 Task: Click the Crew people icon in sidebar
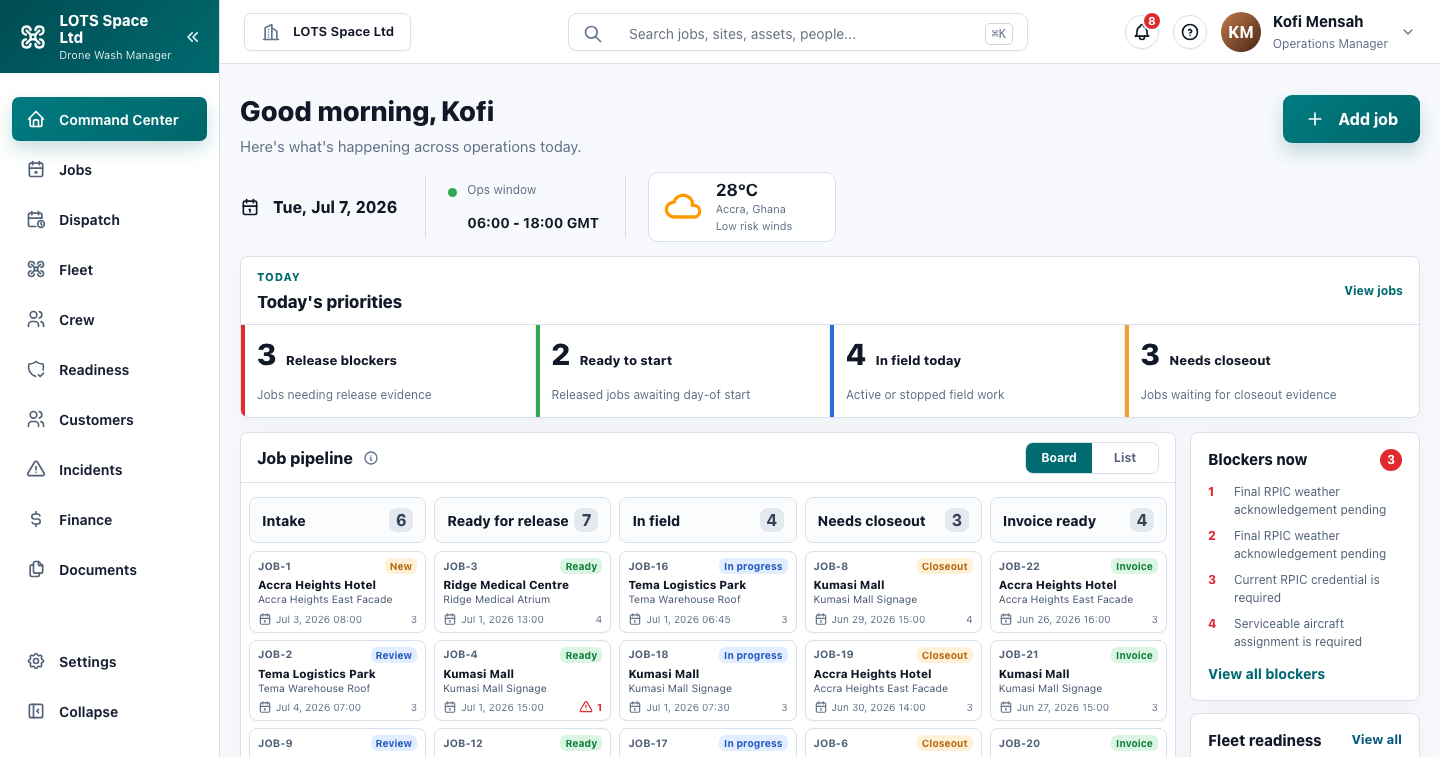[36, 320]
